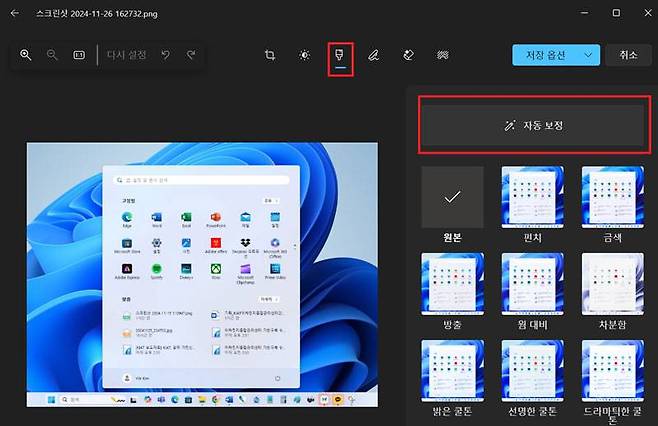This screenshot has height=426, width=658.
Task: Select the 원본 original filter
Action: tap(452, 197)
